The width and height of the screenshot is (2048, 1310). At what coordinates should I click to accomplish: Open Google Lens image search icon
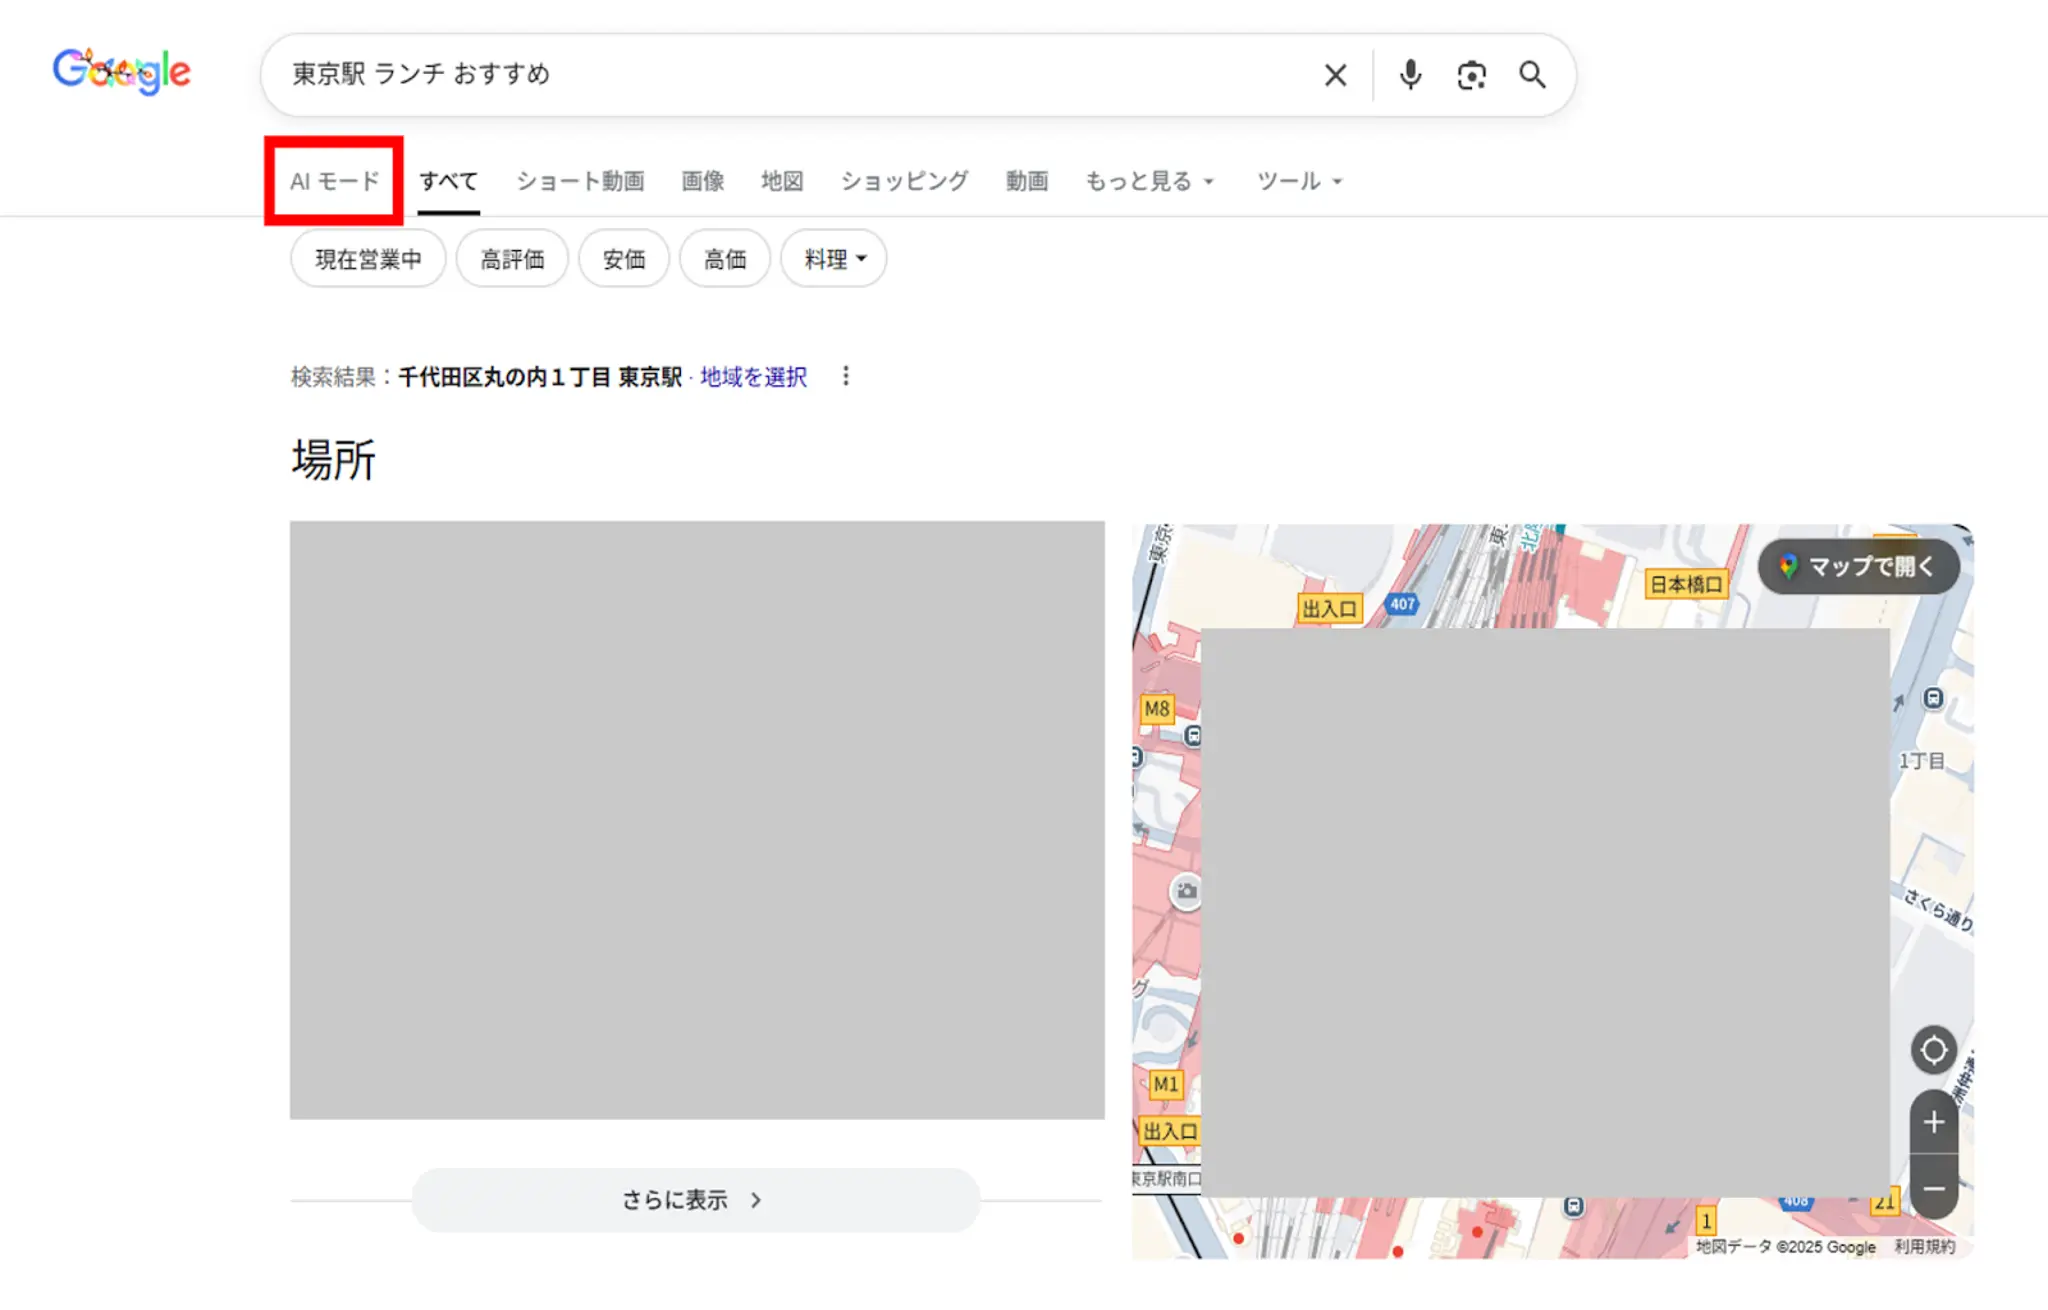tap(1471, 75)
